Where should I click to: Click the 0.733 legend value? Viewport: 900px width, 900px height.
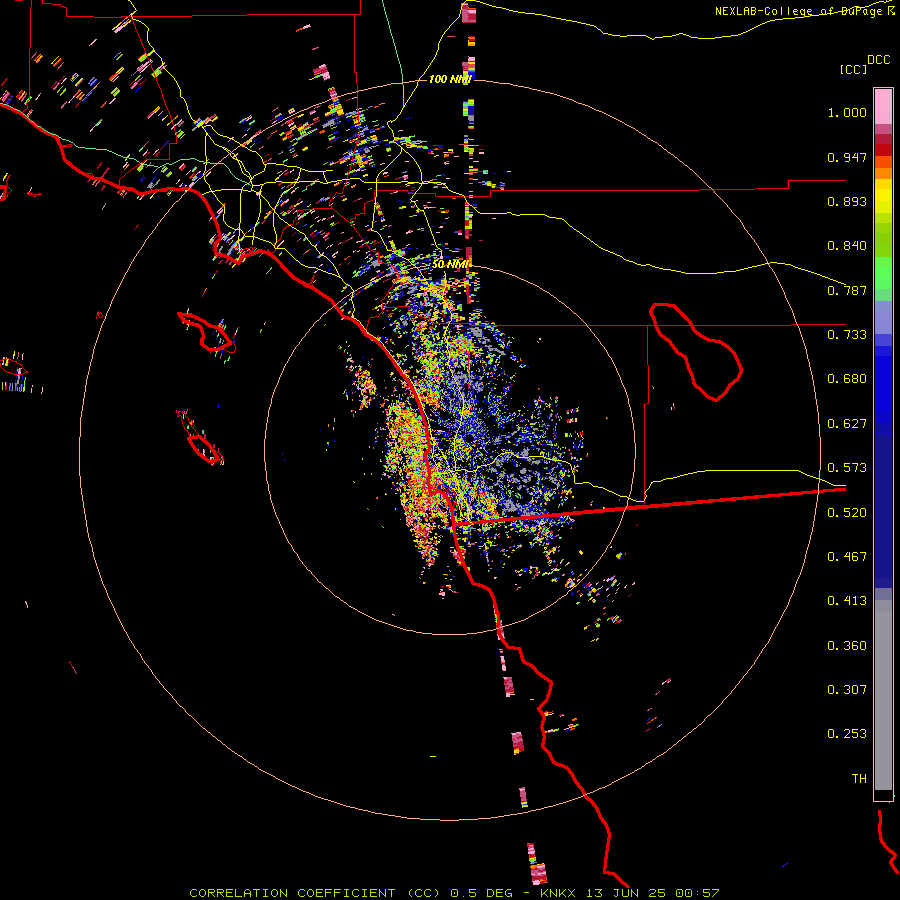847,335
